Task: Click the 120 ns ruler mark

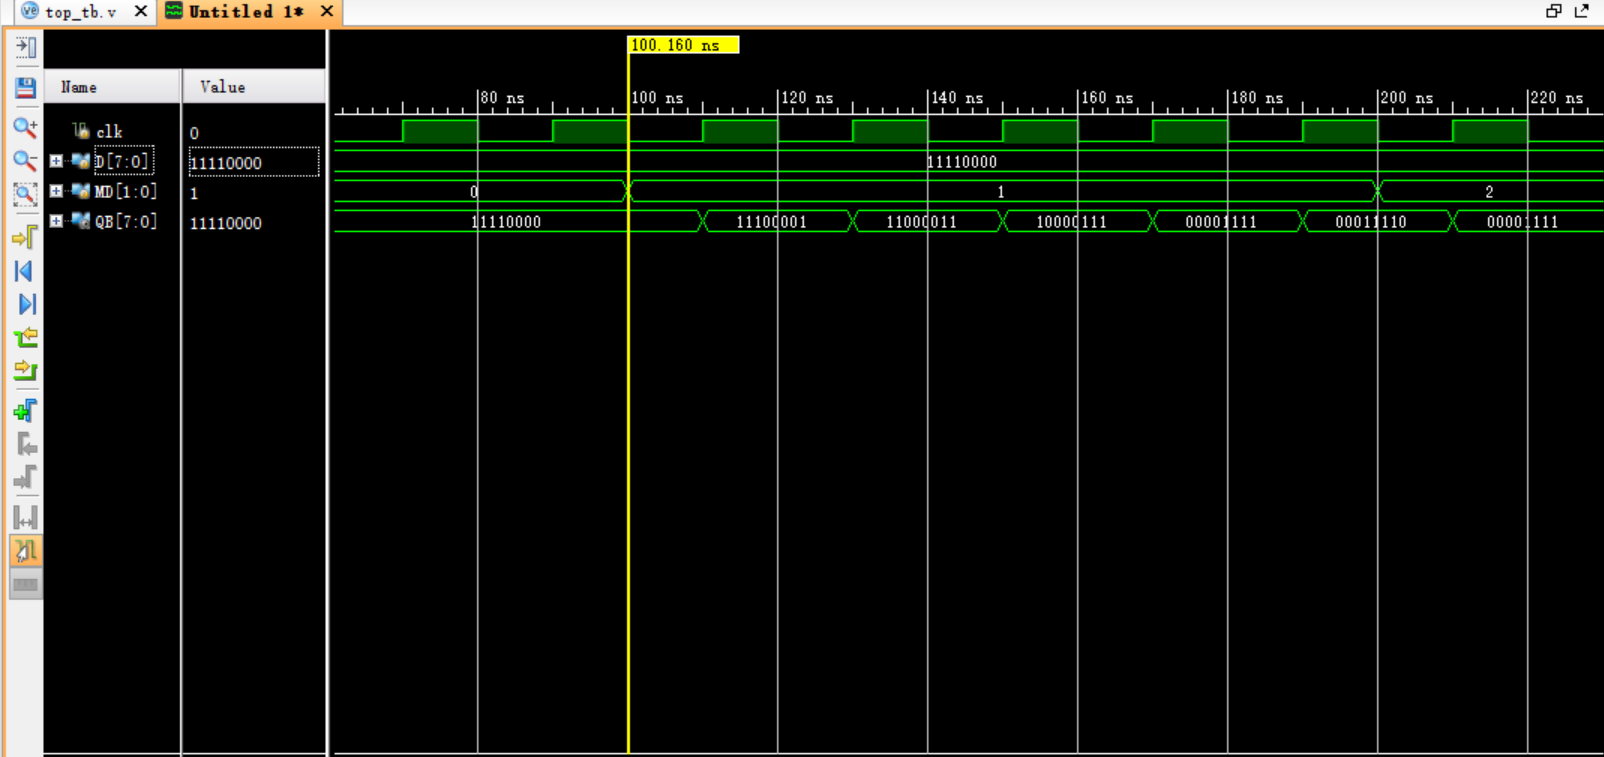Action: click(806, 98)
